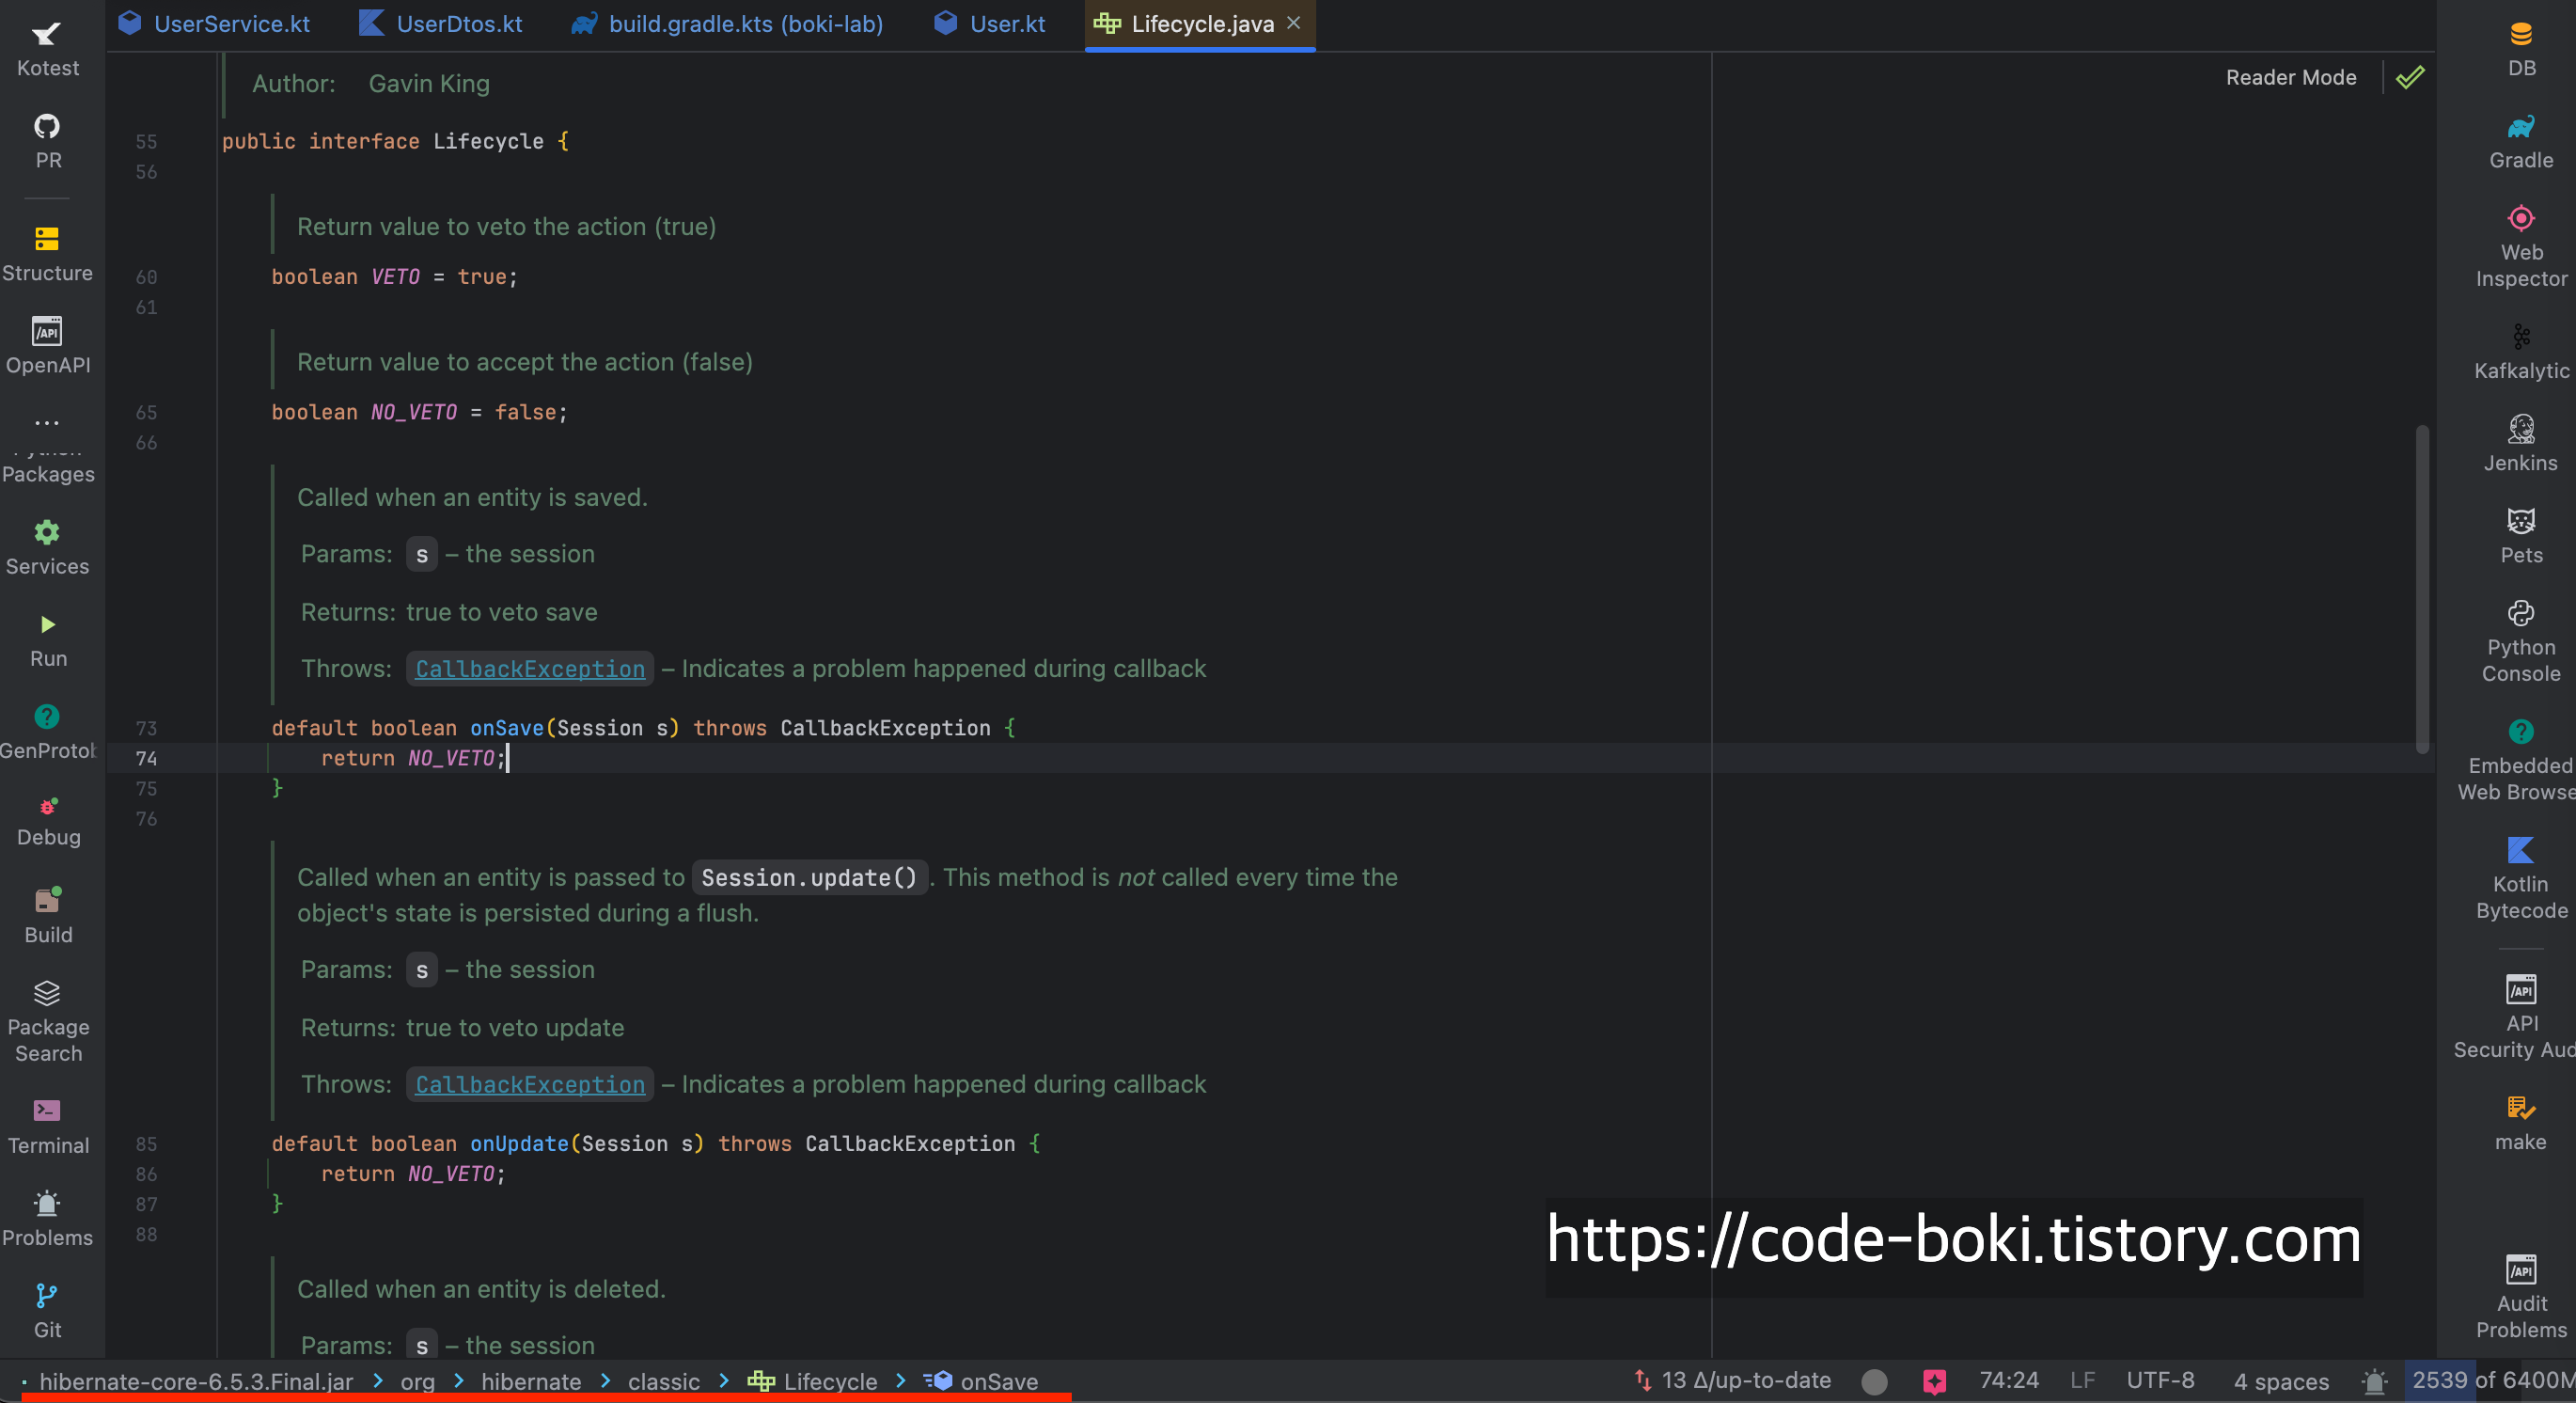Click the editor vertical scrollbar thumb
Viewport: 2576px width, 1403px height.
[x=2421, y=590]
